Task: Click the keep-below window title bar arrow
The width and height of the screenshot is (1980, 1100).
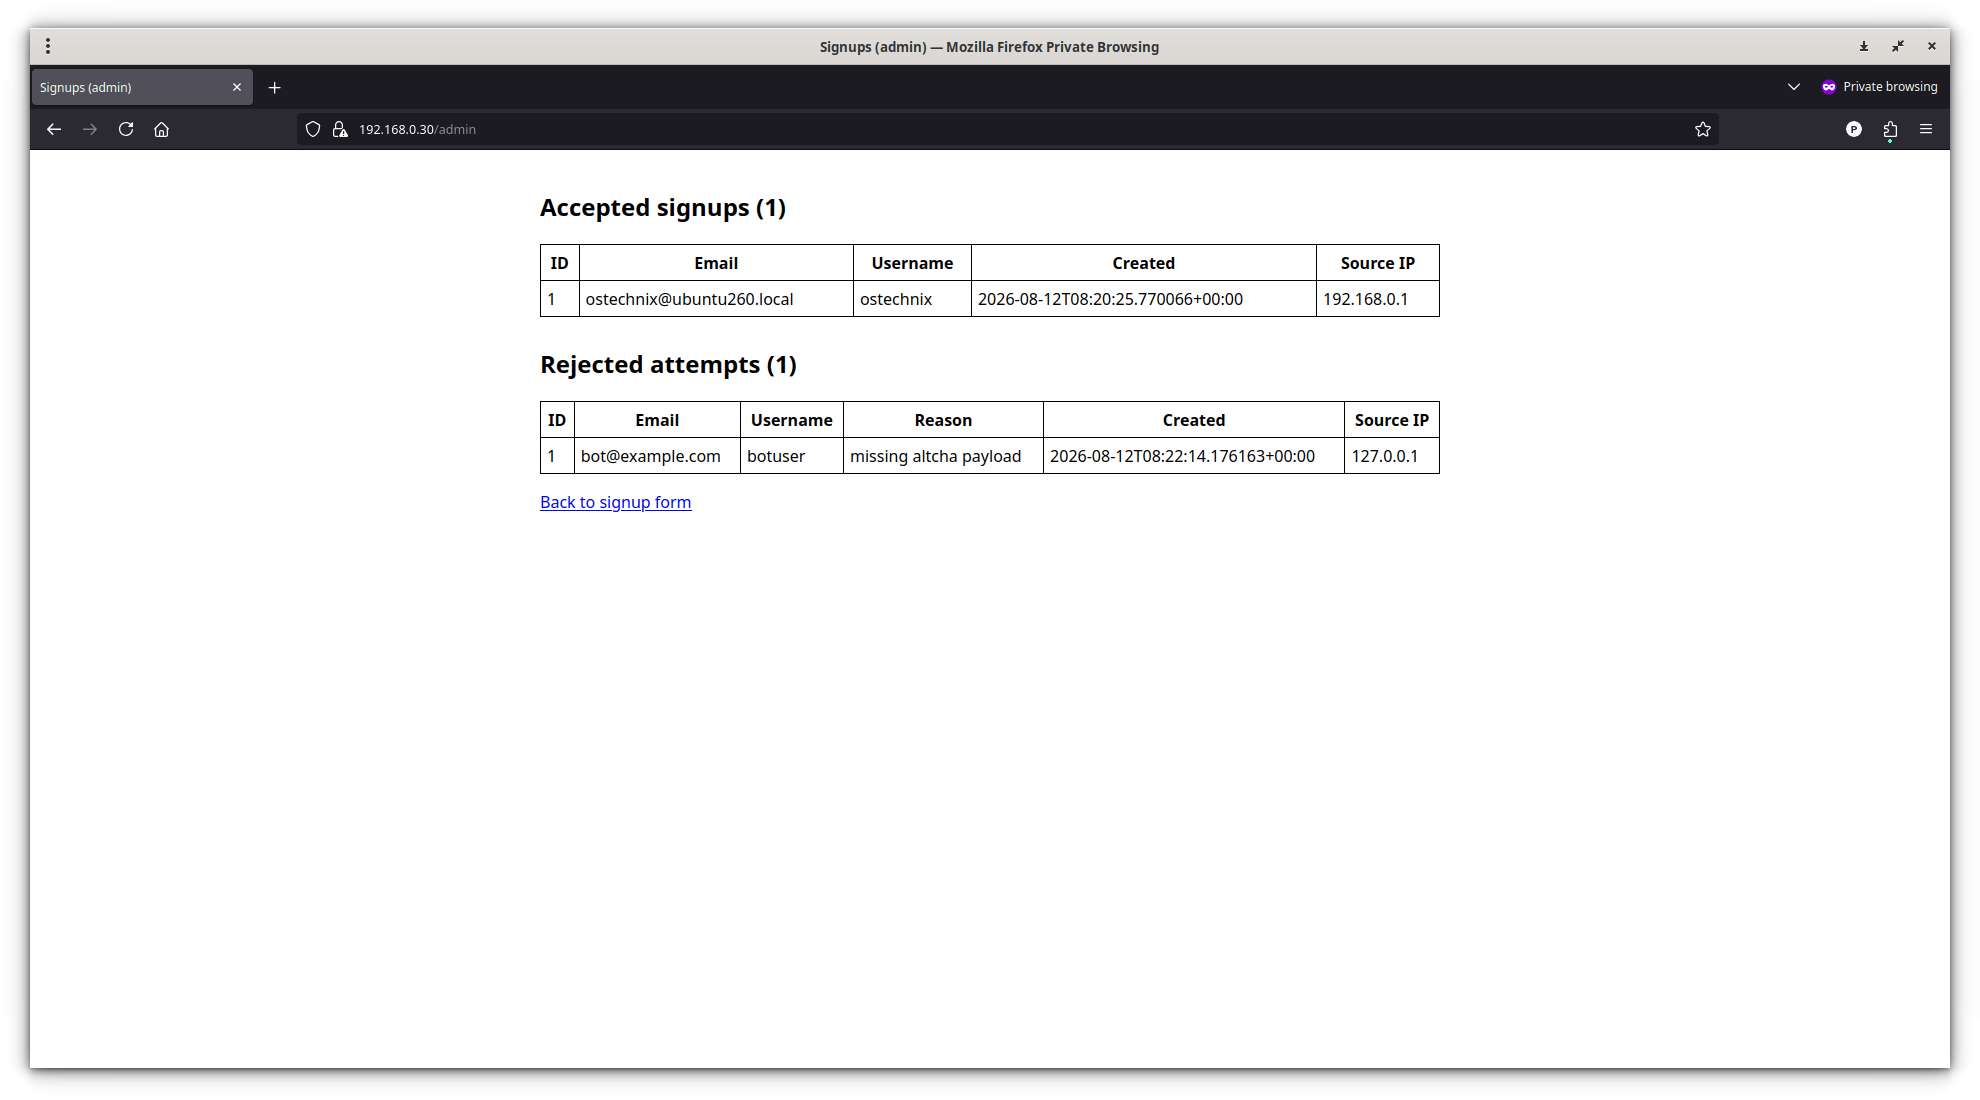Action: tap(1864, 46)
